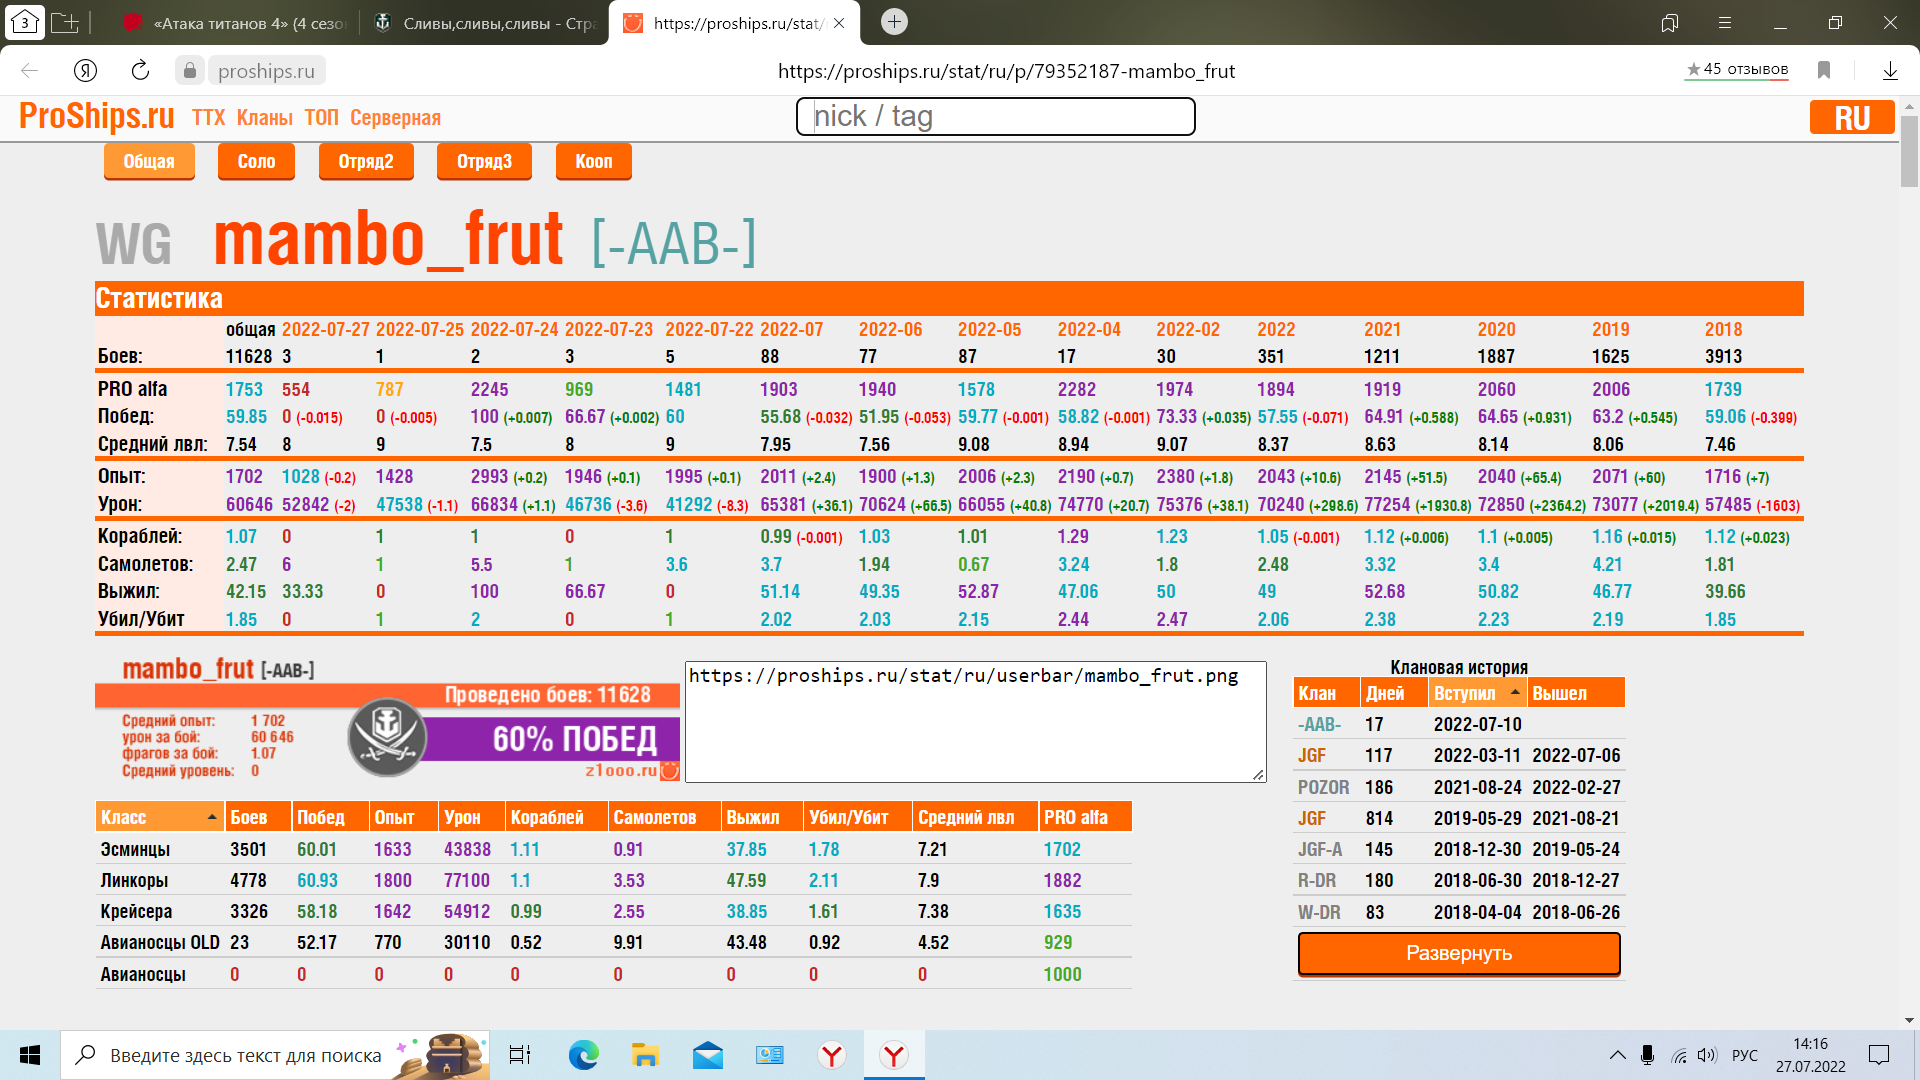
Task: Click the RU region button
Action: pyautogui.click(x=1851, y=117)
